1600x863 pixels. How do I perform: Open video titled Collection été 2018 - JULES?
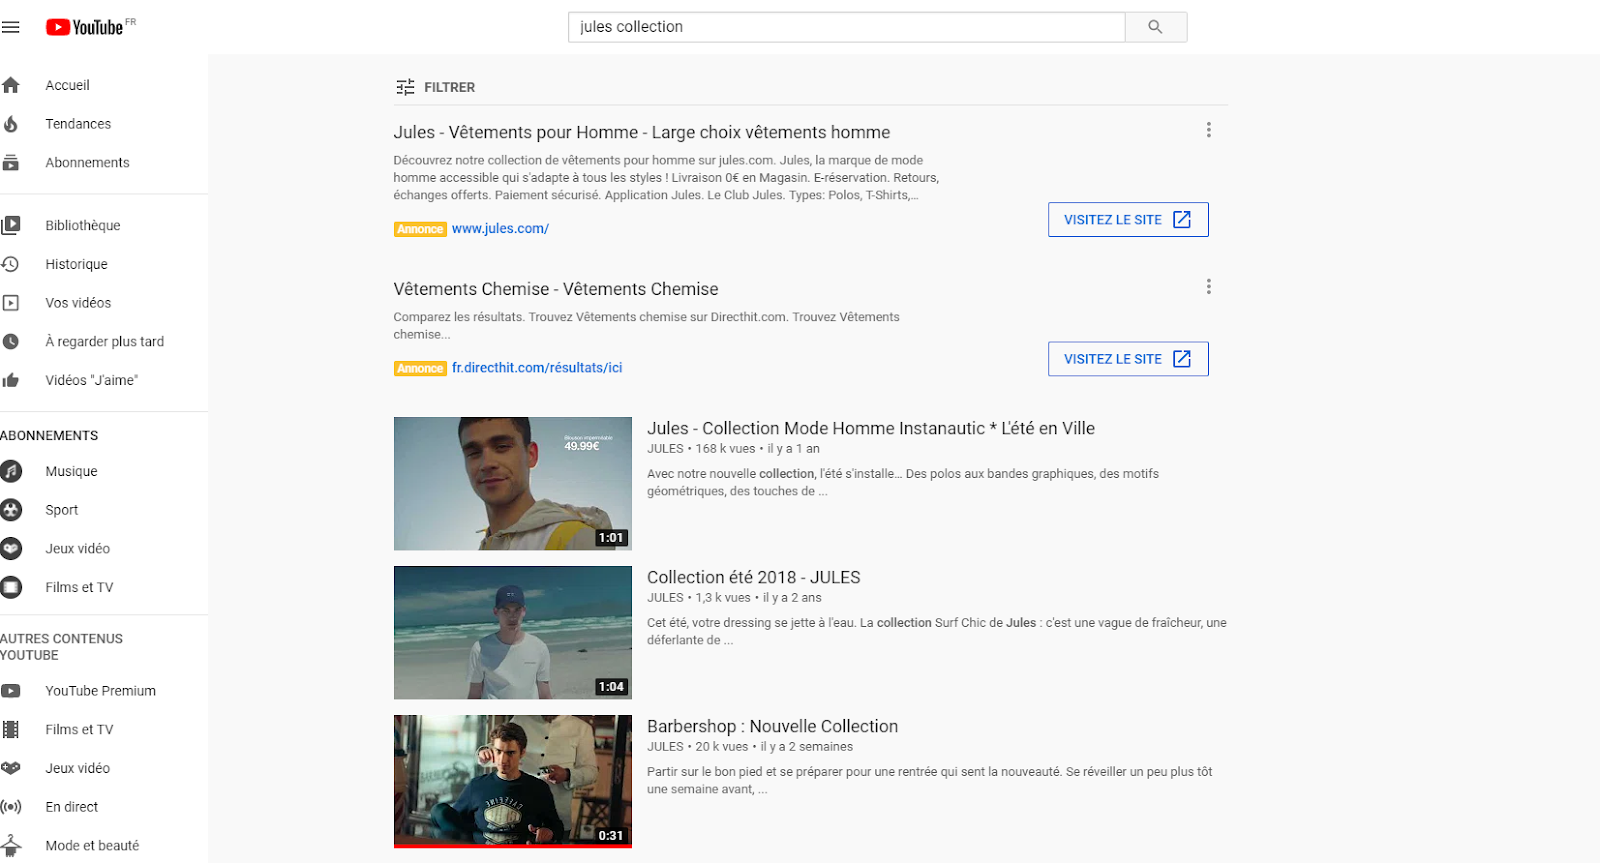click(753, 577)
